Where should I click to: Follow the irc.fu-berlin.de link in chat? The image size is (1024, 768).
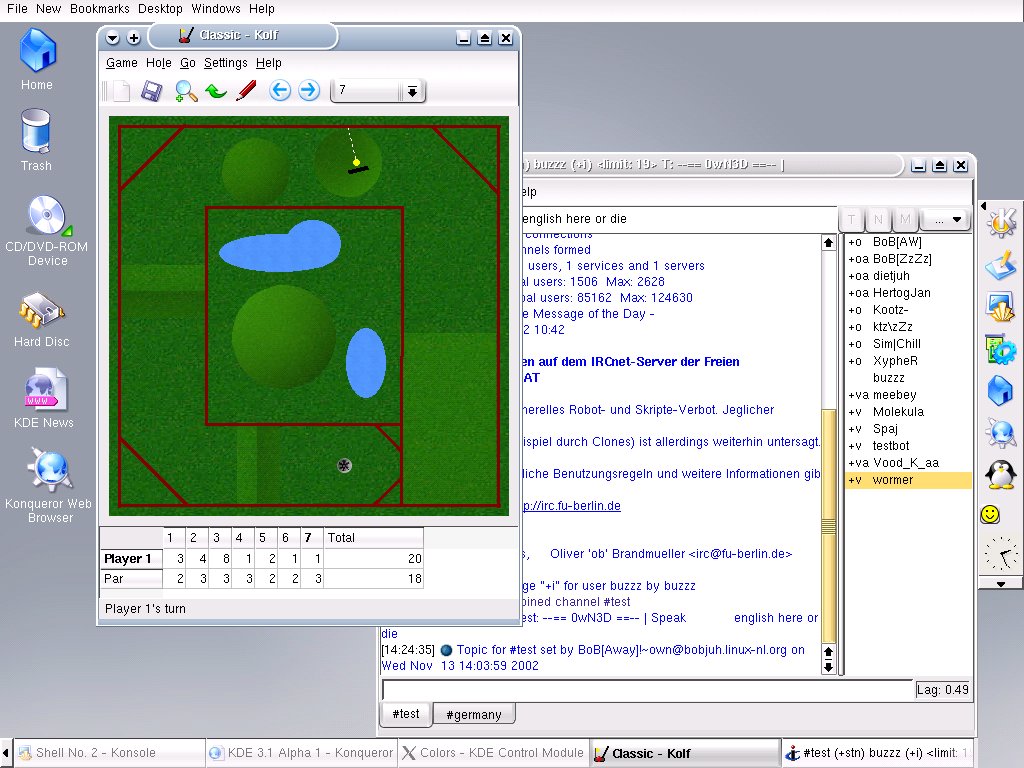[572, 505]
